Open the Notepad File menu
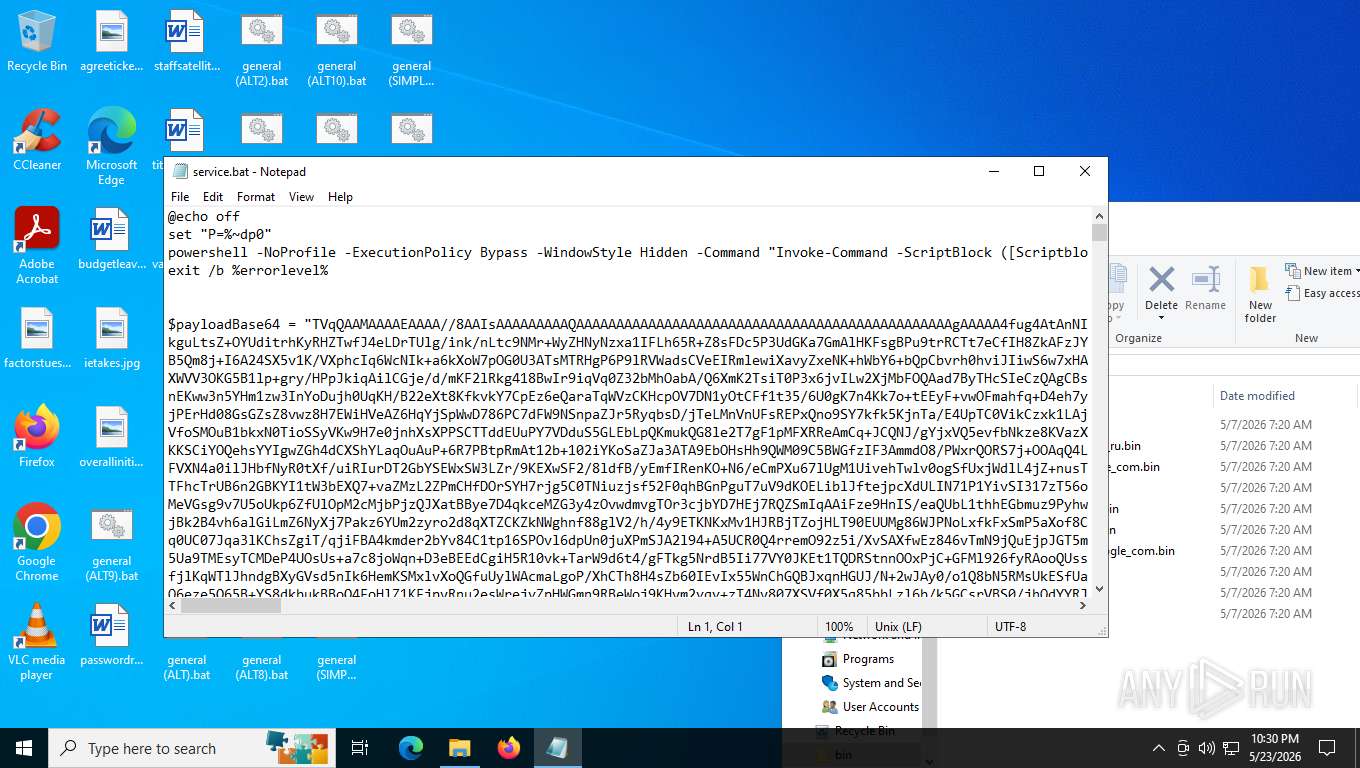This screenshot has width=1360, height=768. pos(180,197)
